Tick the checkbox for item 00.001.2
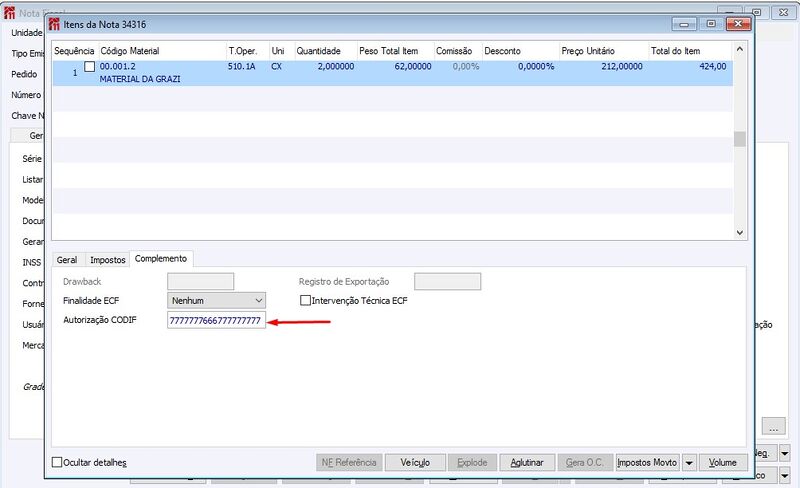Image resolution: width=800 pixels, height=488 pixels. [x=90, y=66]
